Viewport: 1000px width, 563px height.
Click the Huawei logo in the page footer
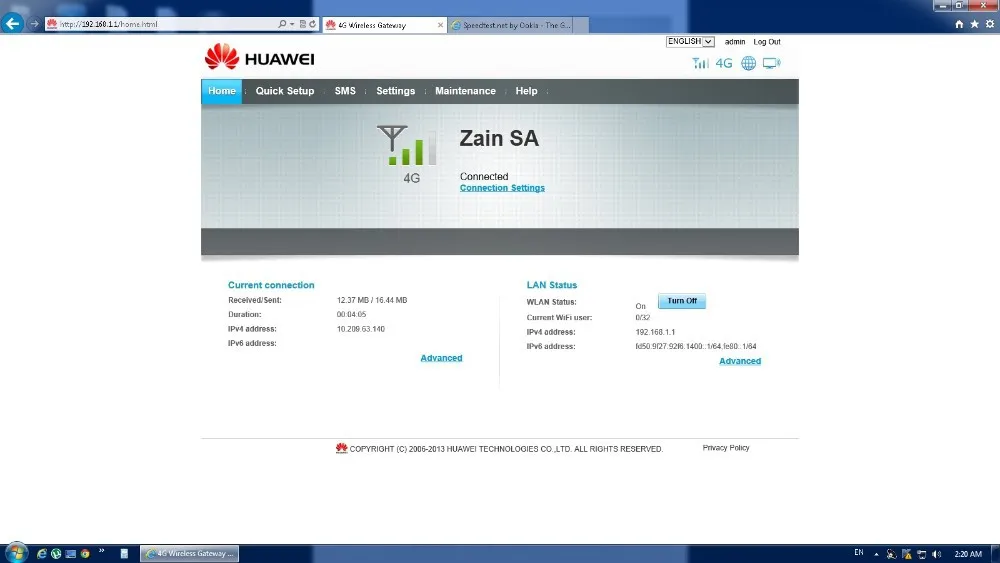click(x=341, y=448)
